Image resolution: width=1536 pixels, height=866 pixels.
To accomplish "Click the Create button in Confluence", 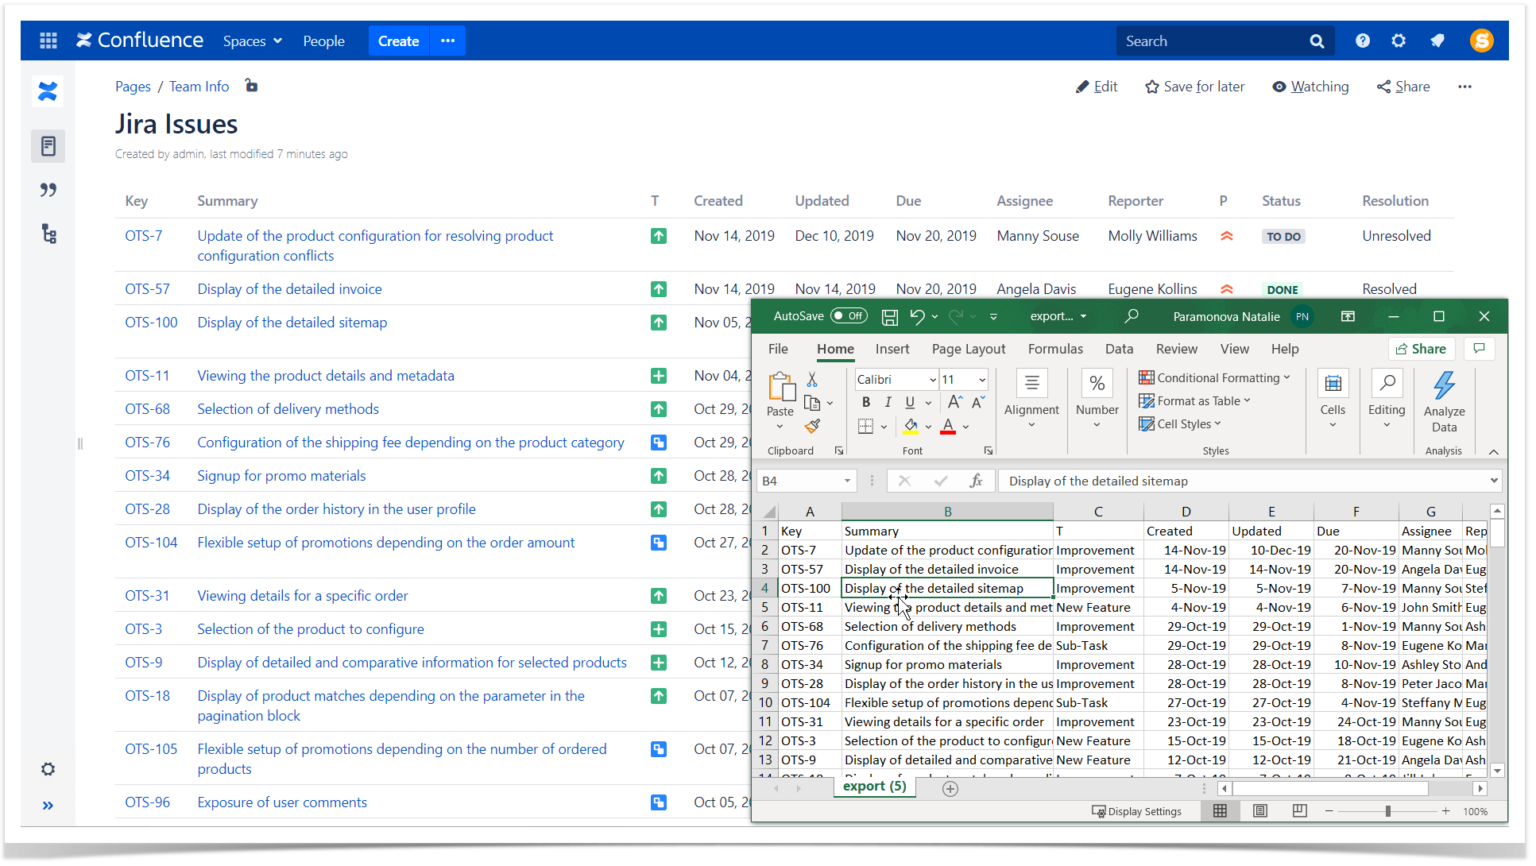I will 398,41.
